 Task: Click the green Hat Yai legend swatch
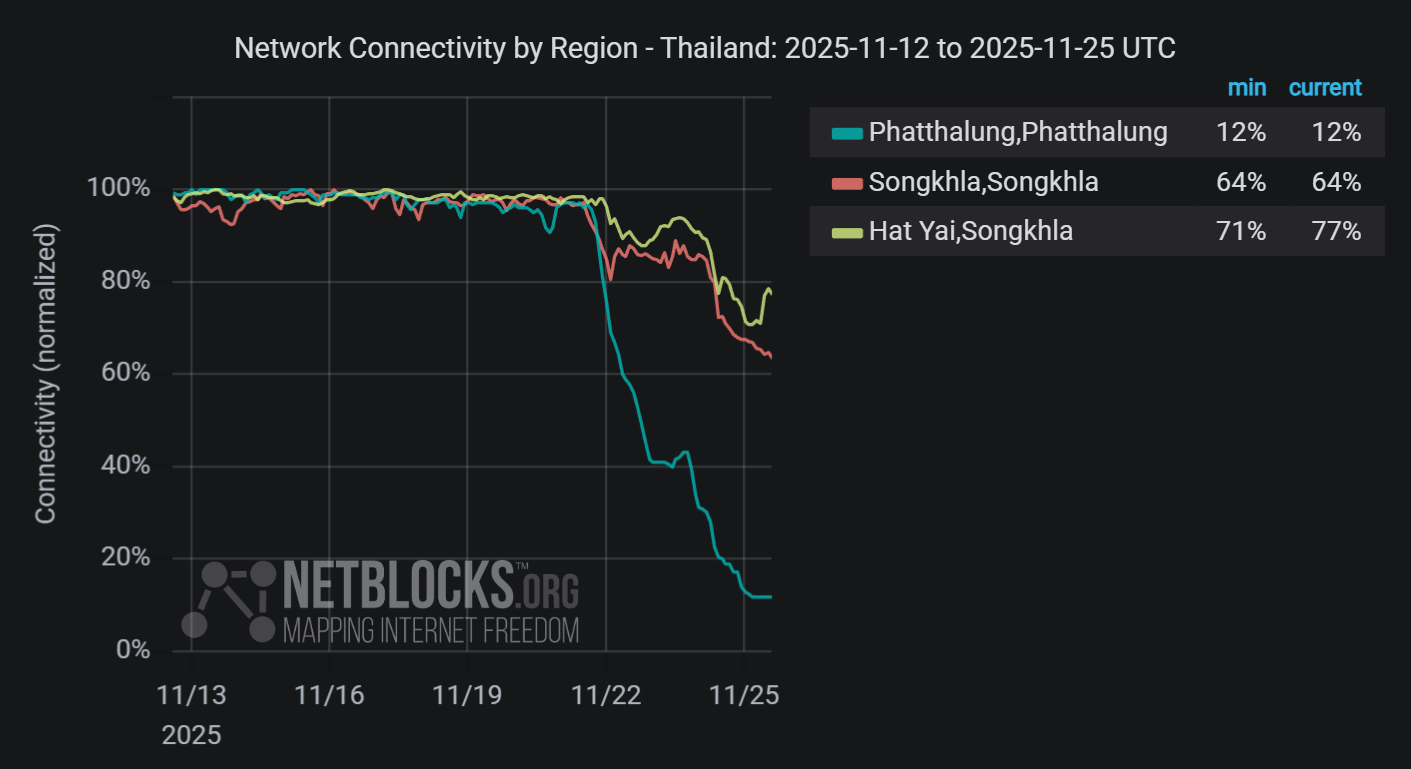click(846, 232)
